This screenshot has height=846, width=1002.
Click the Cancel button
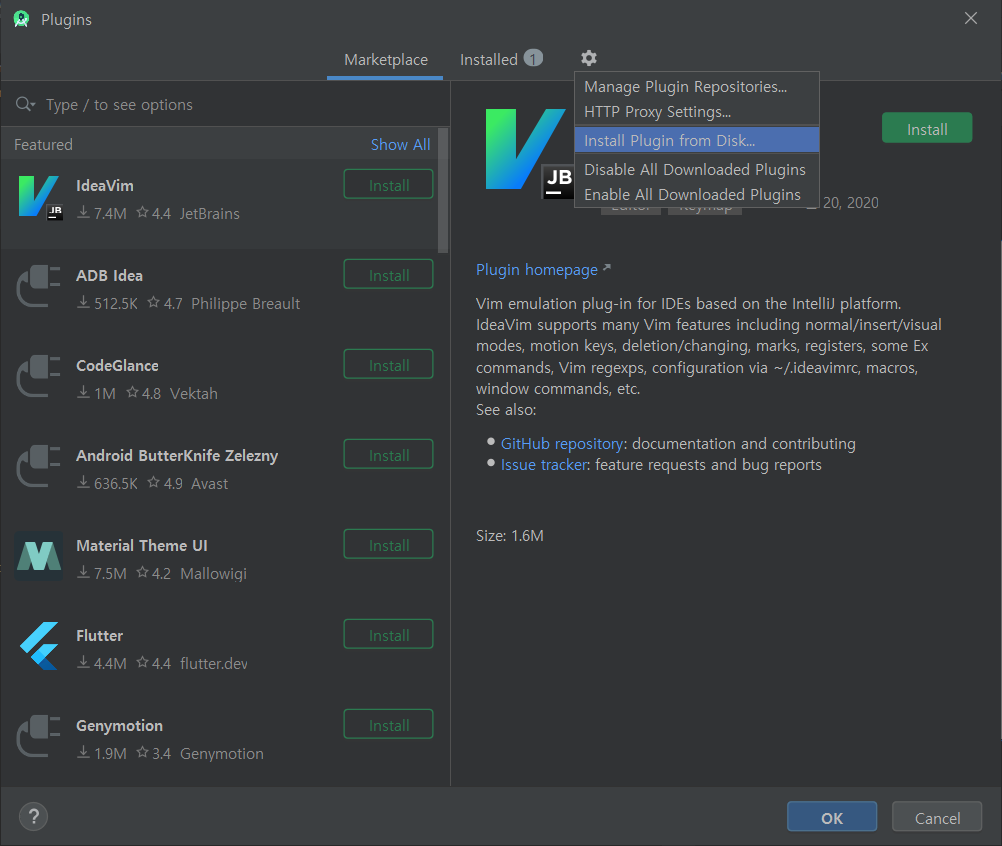[937, 817]
